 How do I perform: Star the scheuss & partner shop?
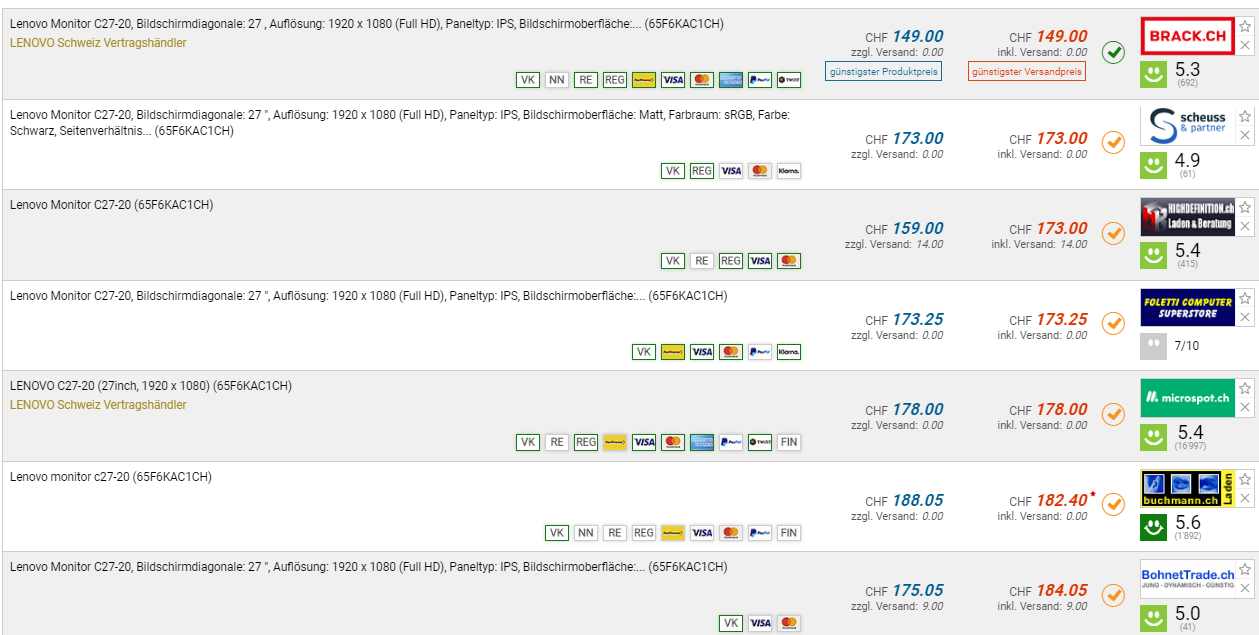[1245, 116]
